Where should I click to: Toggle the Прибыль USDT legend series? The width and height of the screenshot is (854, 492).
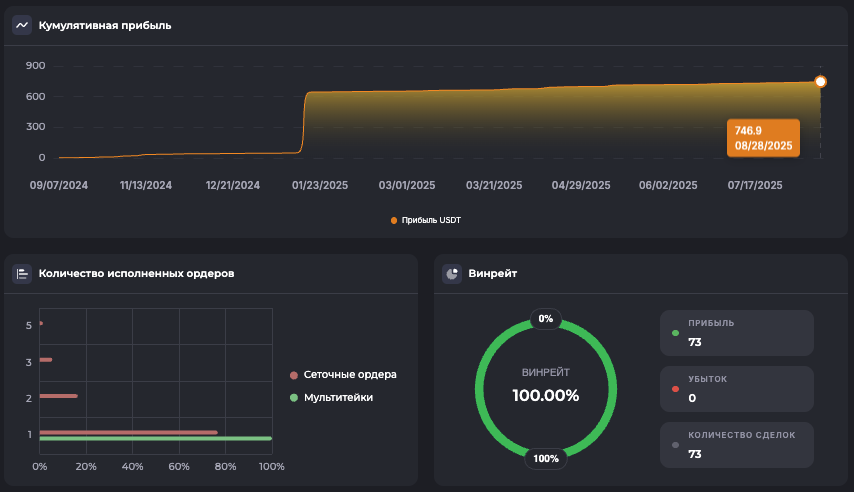[426, 220]
